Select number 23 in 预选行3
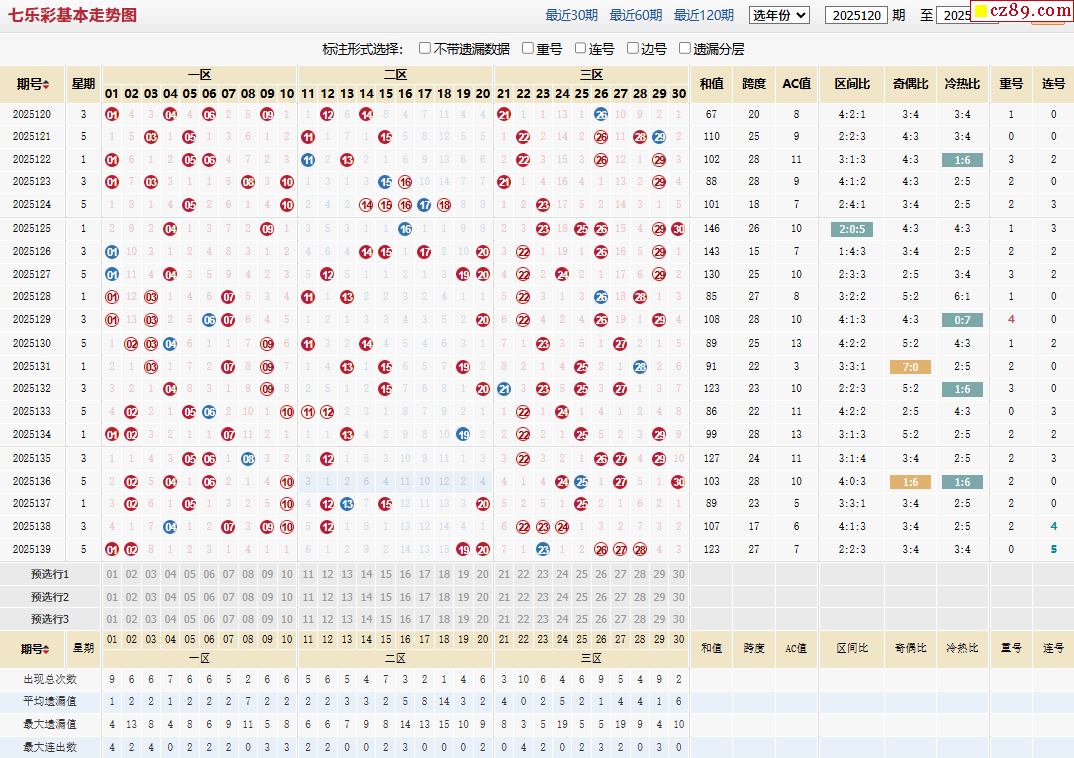The height and width of the screenshot is (758, 1074). (542, 619)
